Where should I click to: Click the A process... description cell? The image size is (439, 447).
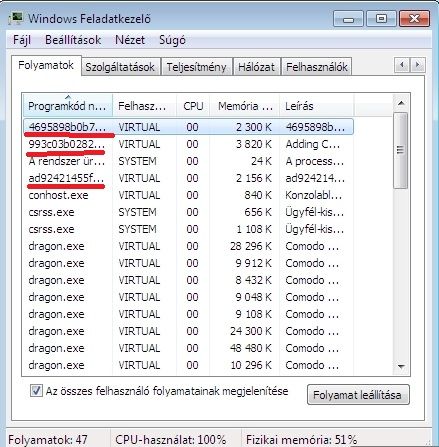(x=314, y=161)
